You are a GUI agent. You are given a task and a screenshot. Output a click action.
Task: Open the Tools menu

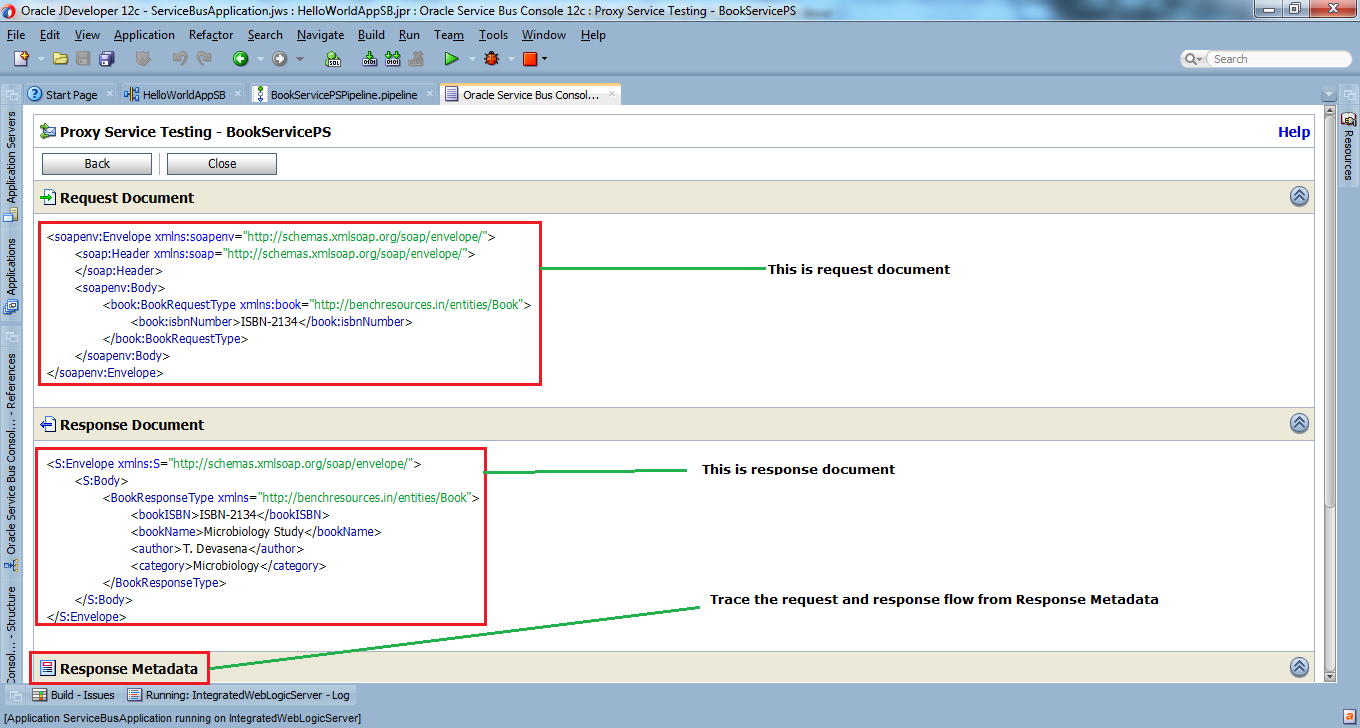(x=493, y=35)
